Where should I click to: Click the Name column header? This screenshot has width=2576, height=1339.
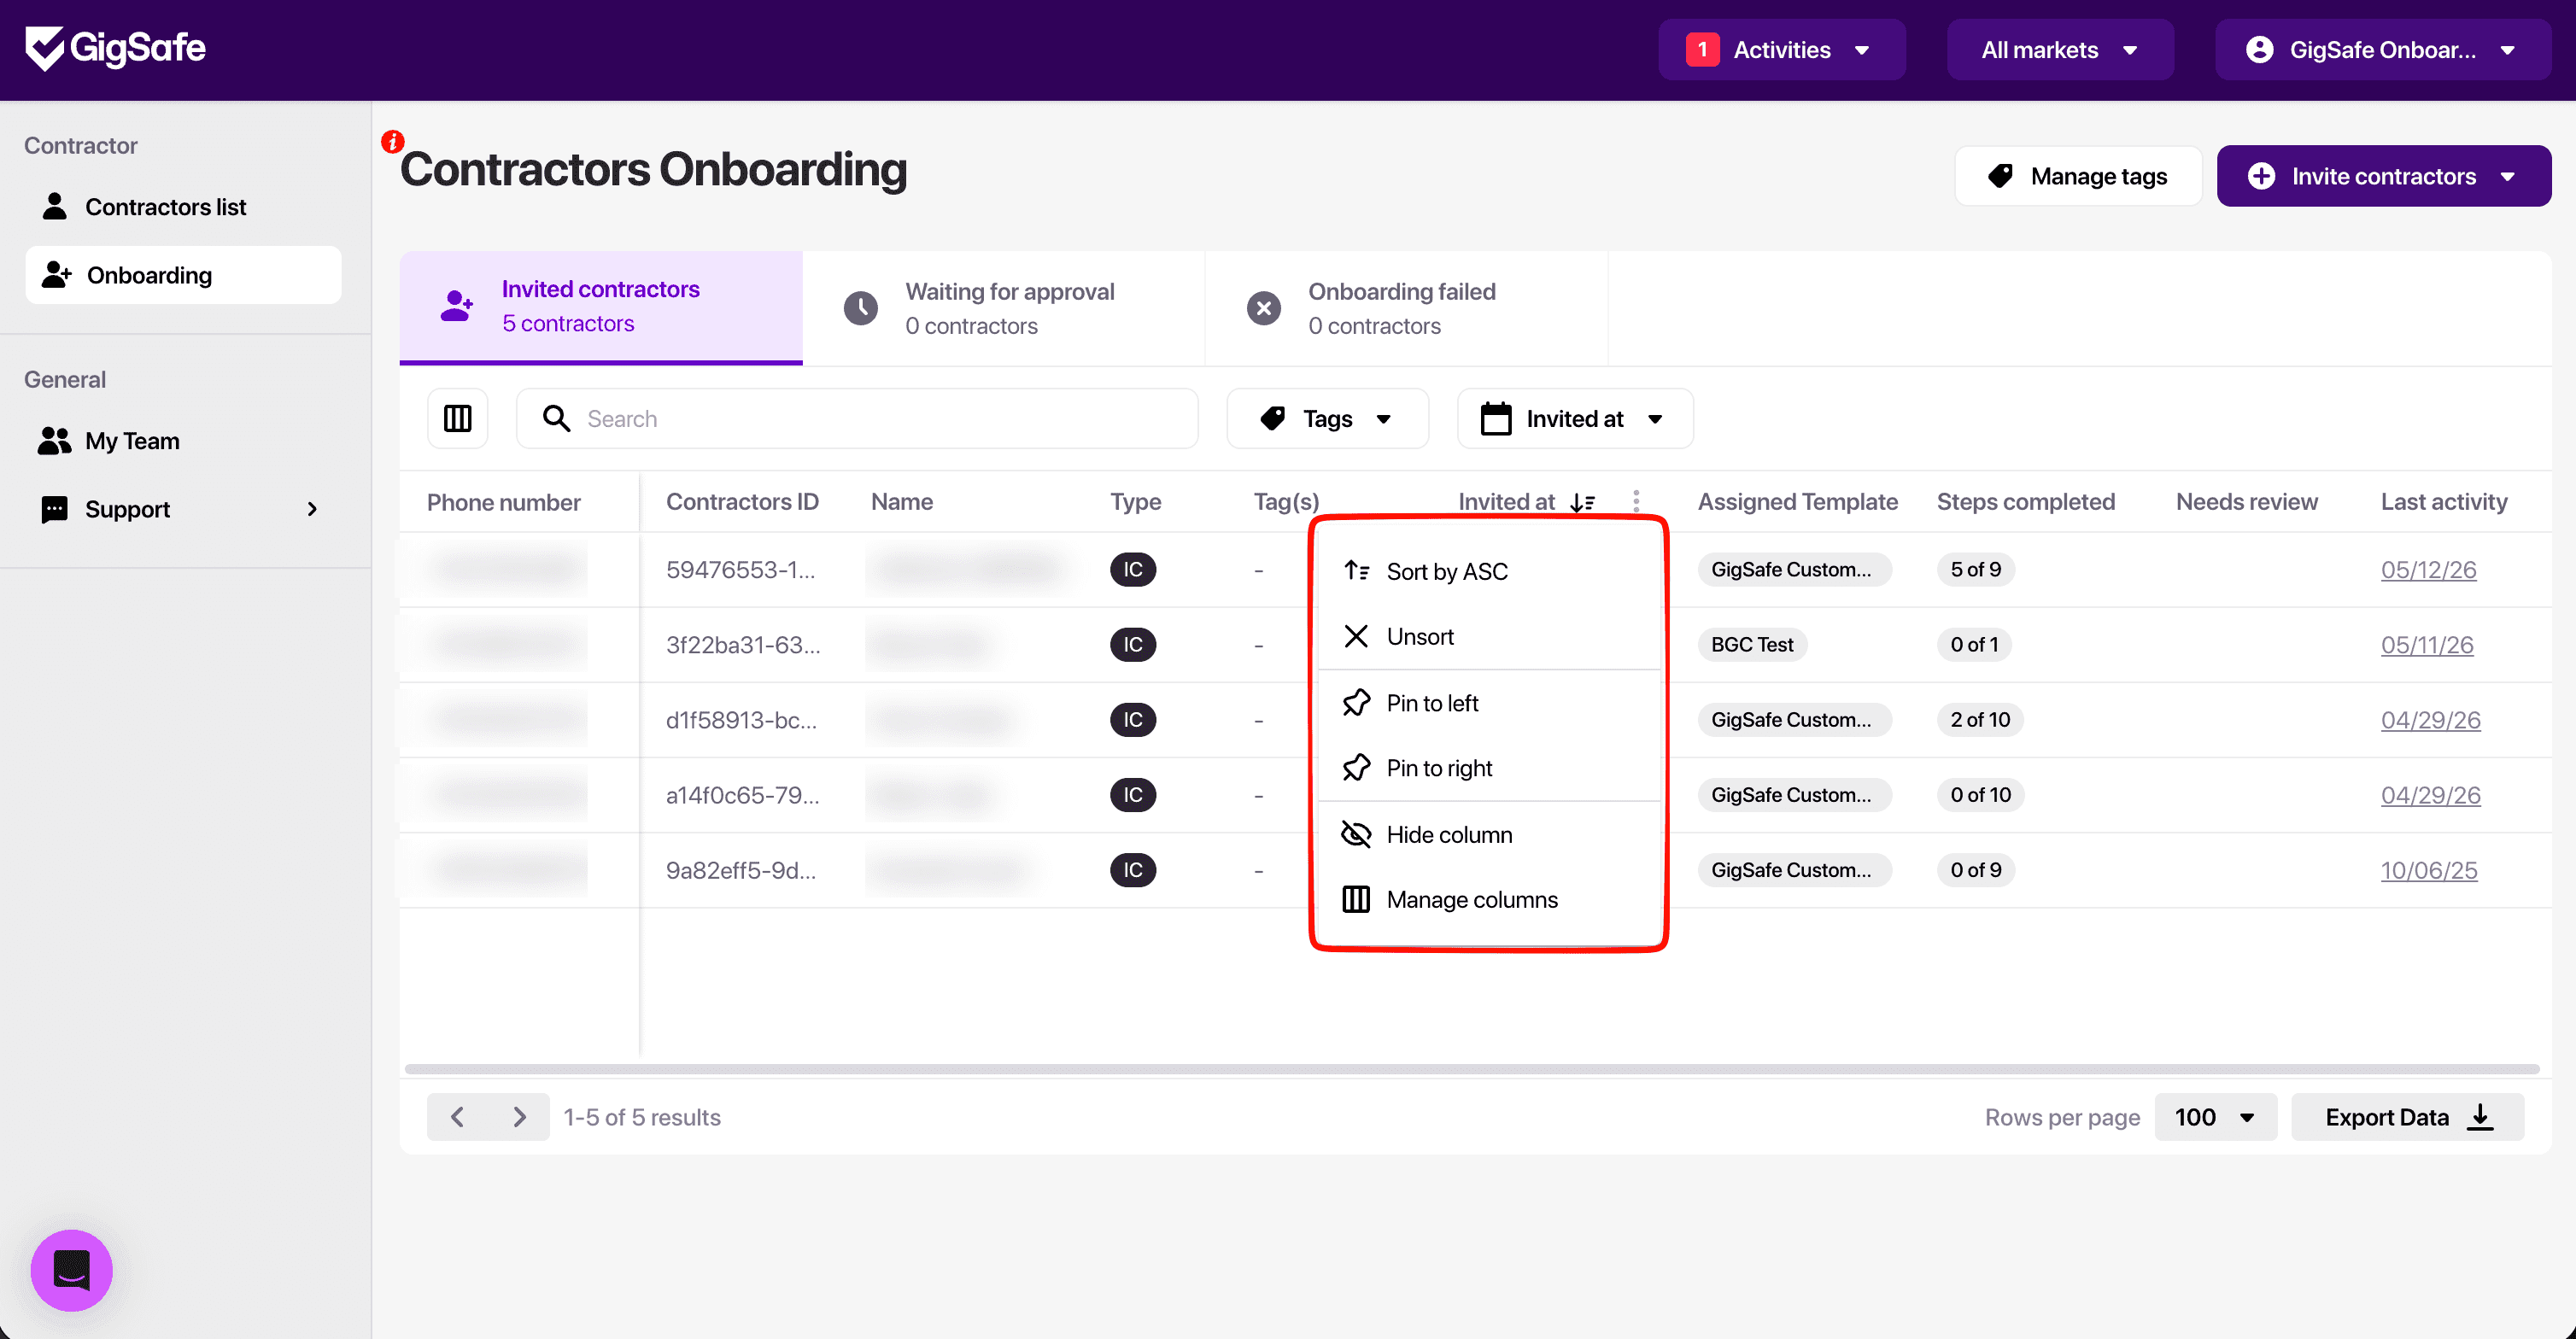902,502
